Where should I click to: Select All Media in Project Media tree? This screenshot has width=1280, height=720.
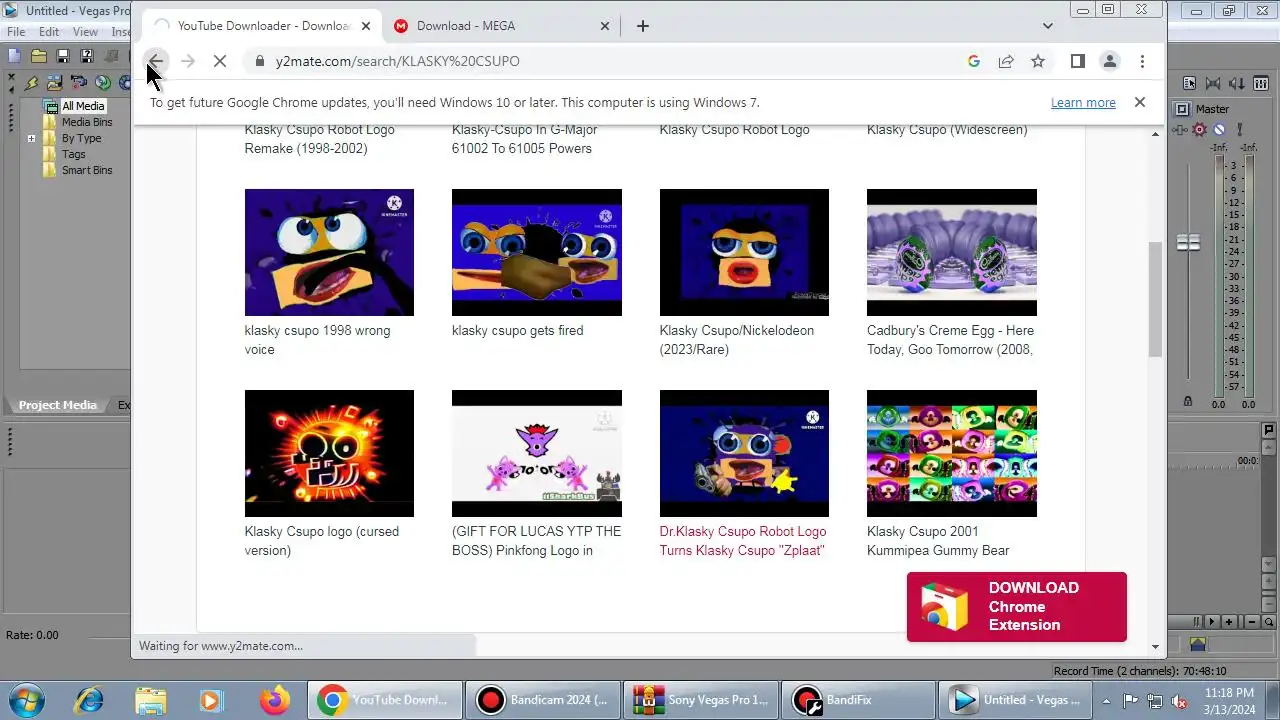point(83,106)
